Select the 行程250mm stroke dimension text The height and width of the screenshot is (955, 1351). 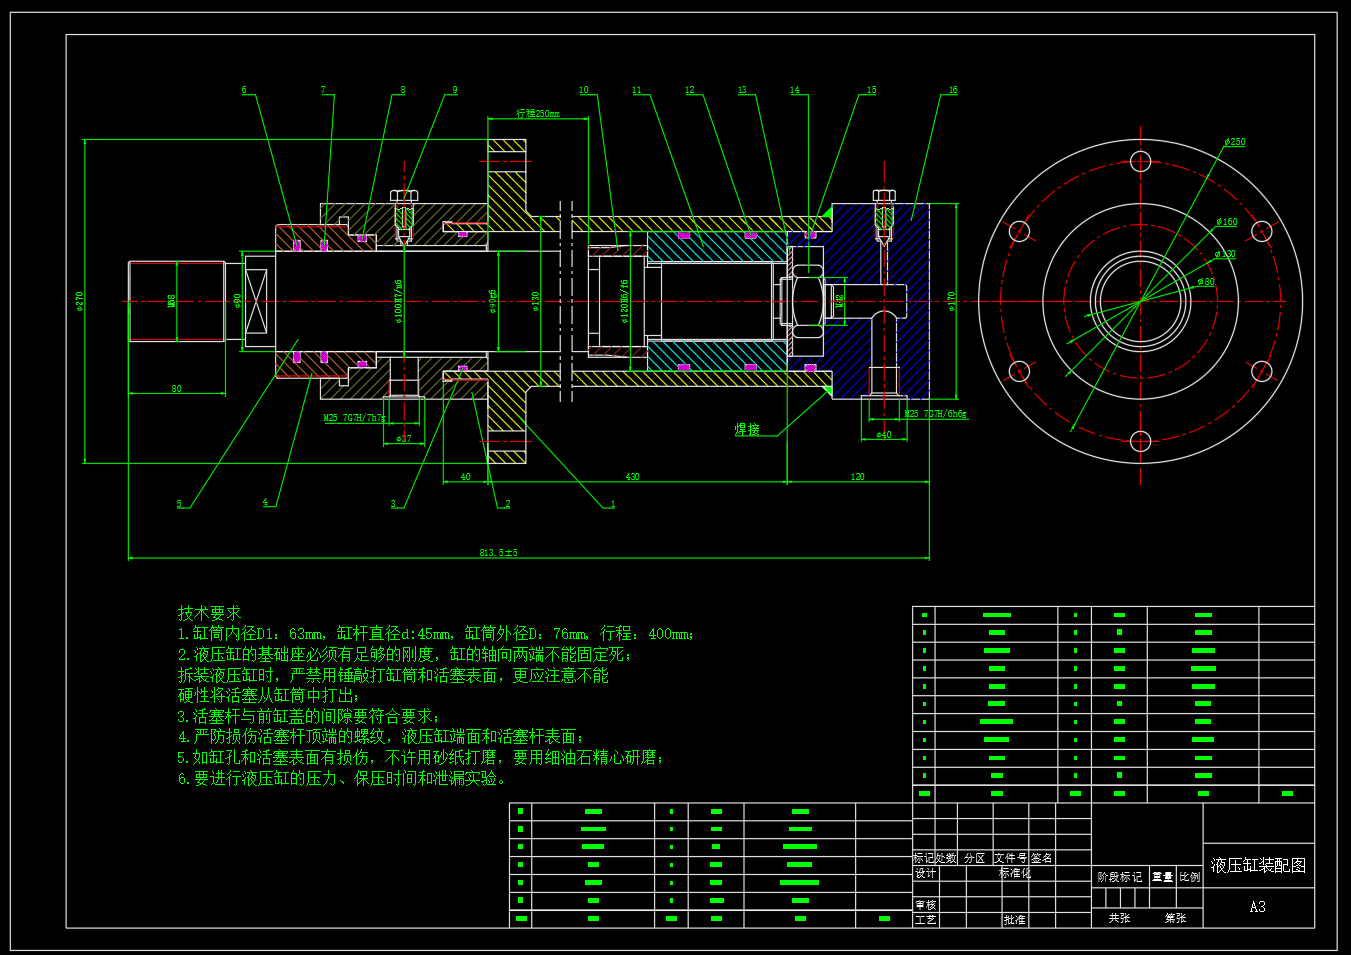click(538, 113)
